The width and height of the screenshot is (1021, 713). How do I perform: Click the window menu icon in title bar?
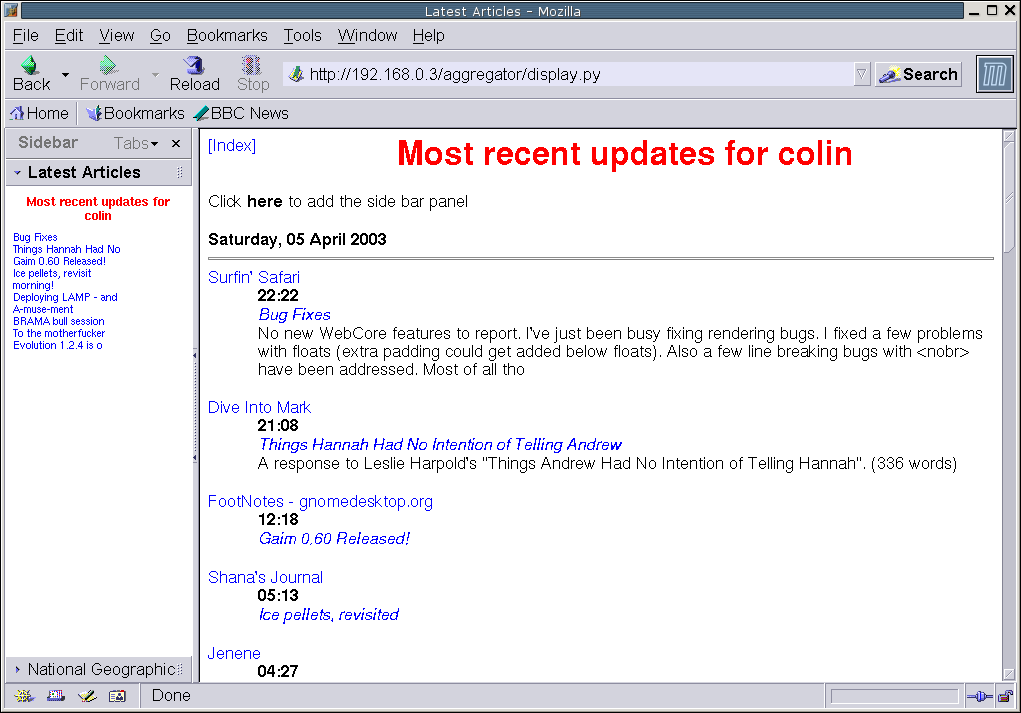tap(11, 10)
